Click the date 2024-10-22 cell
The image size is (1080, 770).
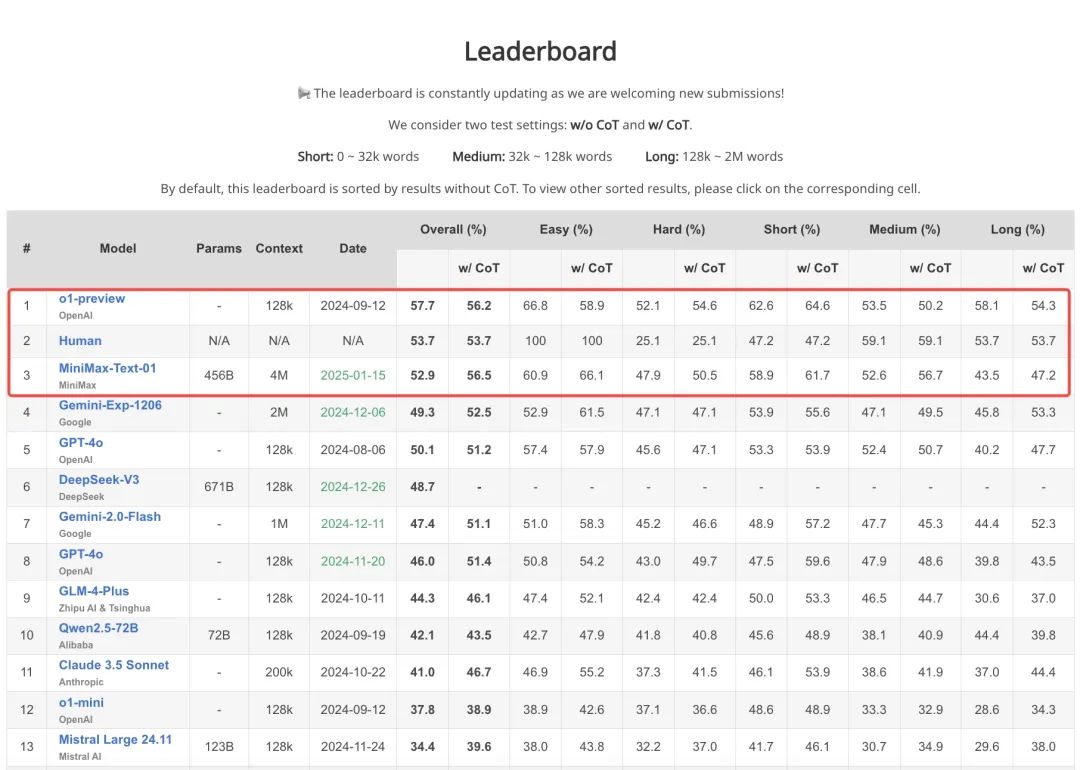click(x=353, y=672)
